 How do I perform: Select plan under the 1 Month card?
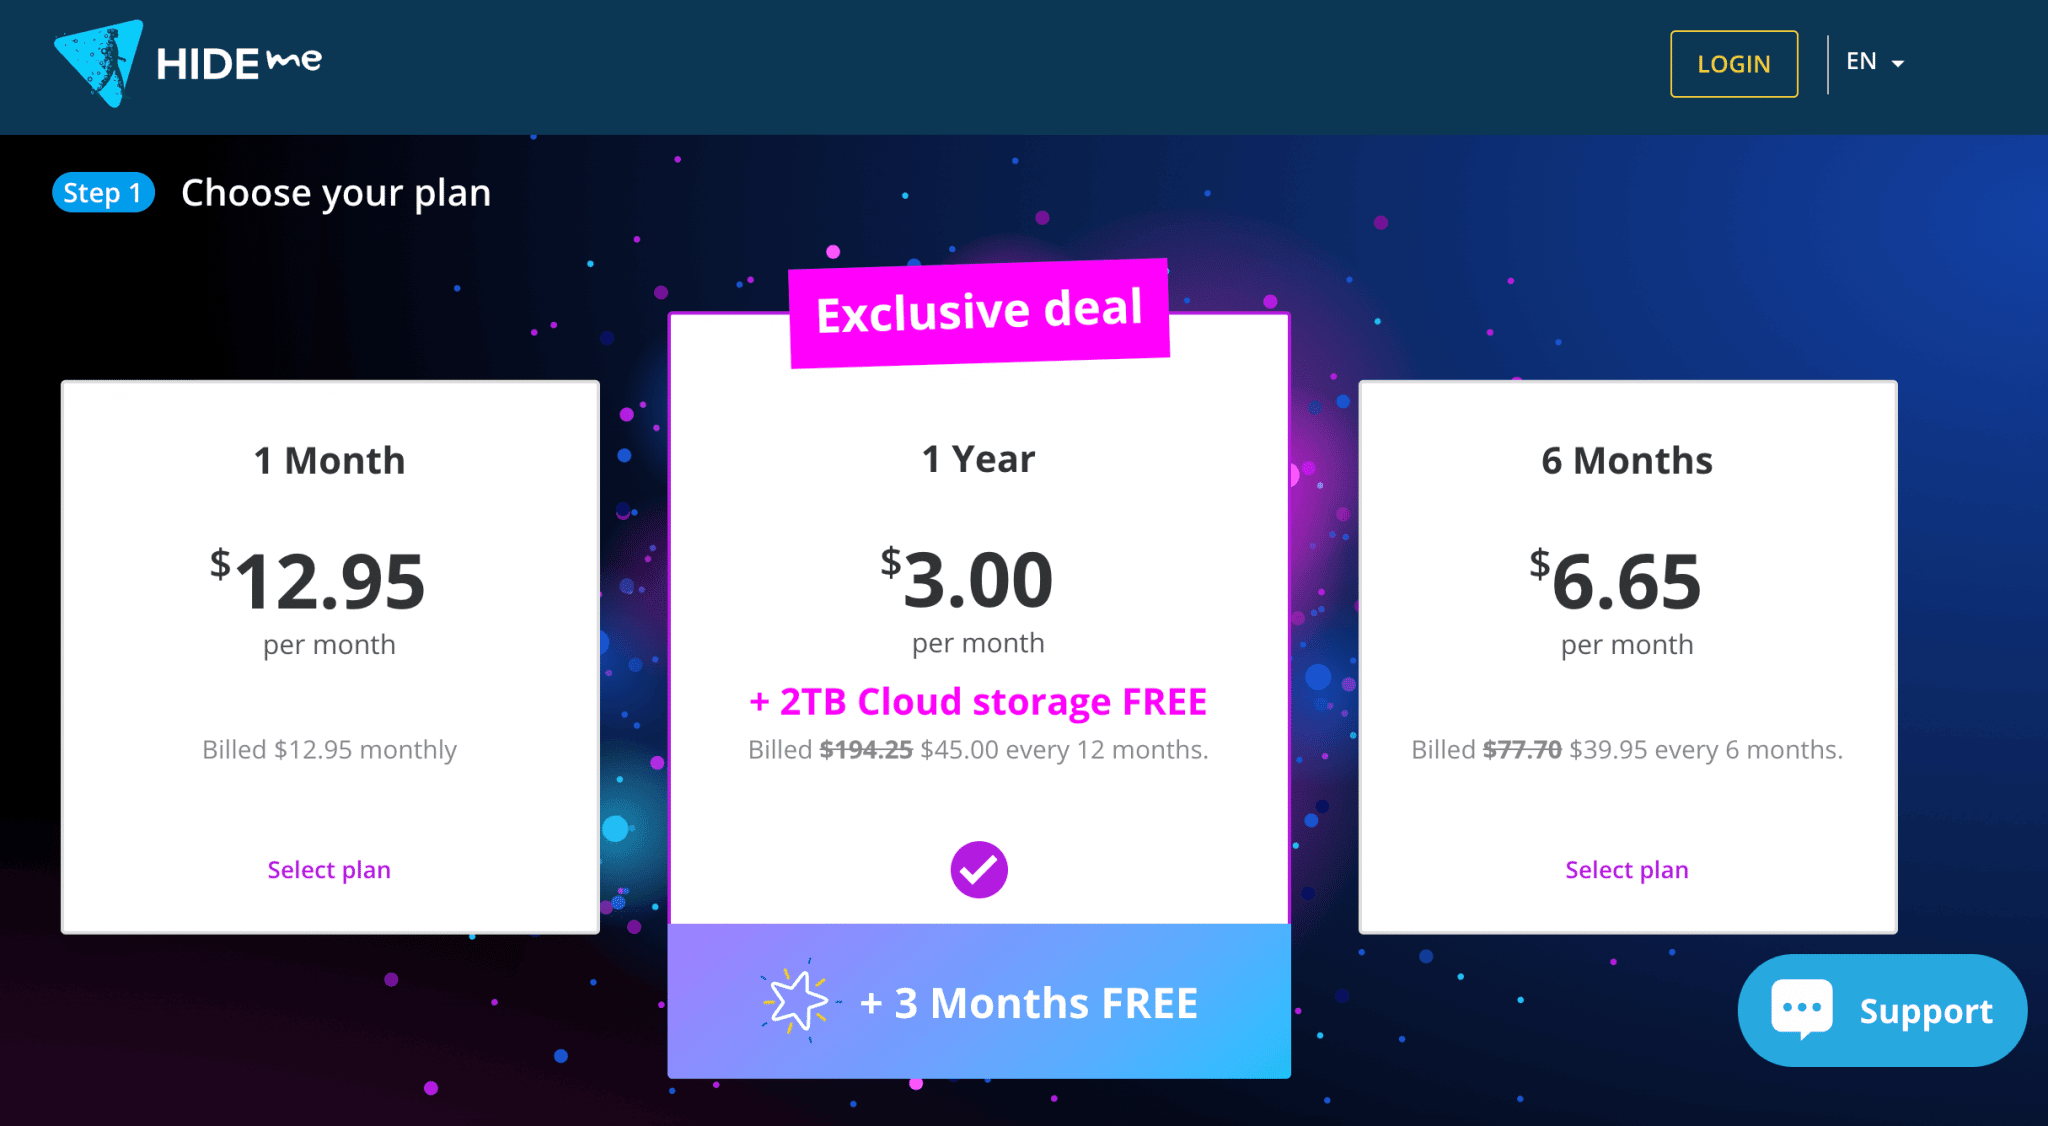point(329,869)
